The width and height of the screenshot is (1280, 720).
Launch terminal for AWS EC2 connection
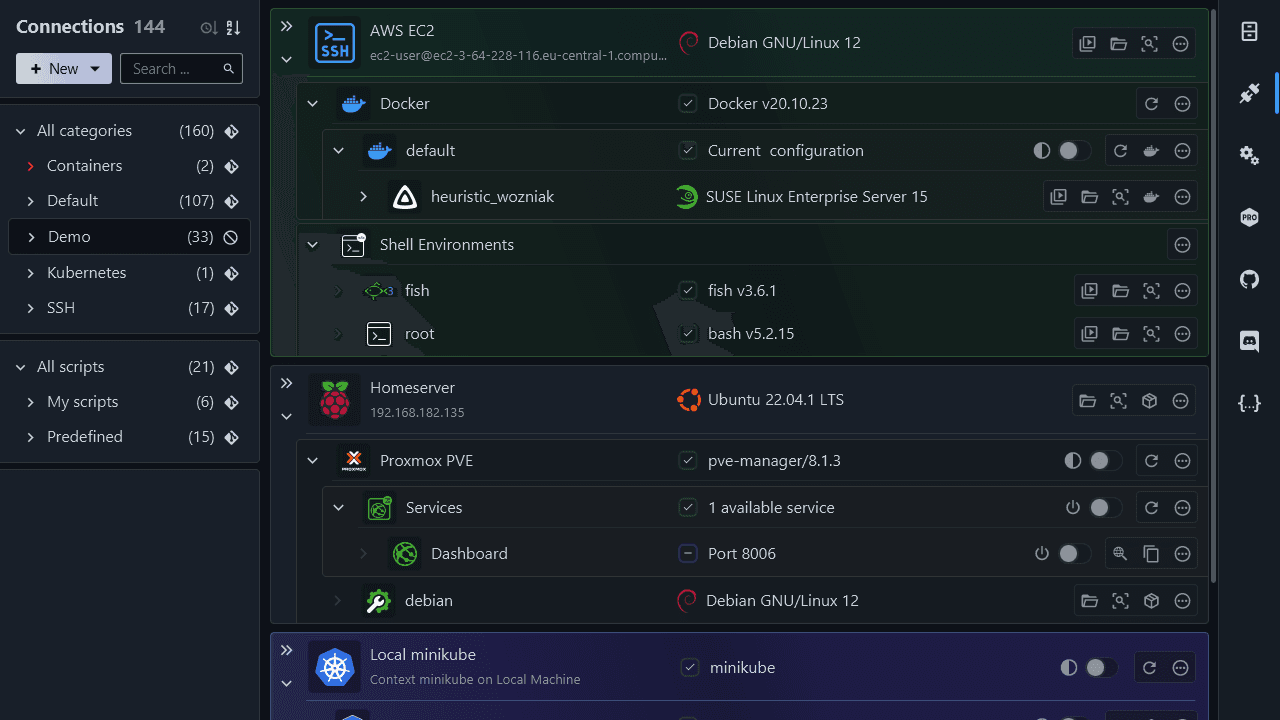[1087, 44]
